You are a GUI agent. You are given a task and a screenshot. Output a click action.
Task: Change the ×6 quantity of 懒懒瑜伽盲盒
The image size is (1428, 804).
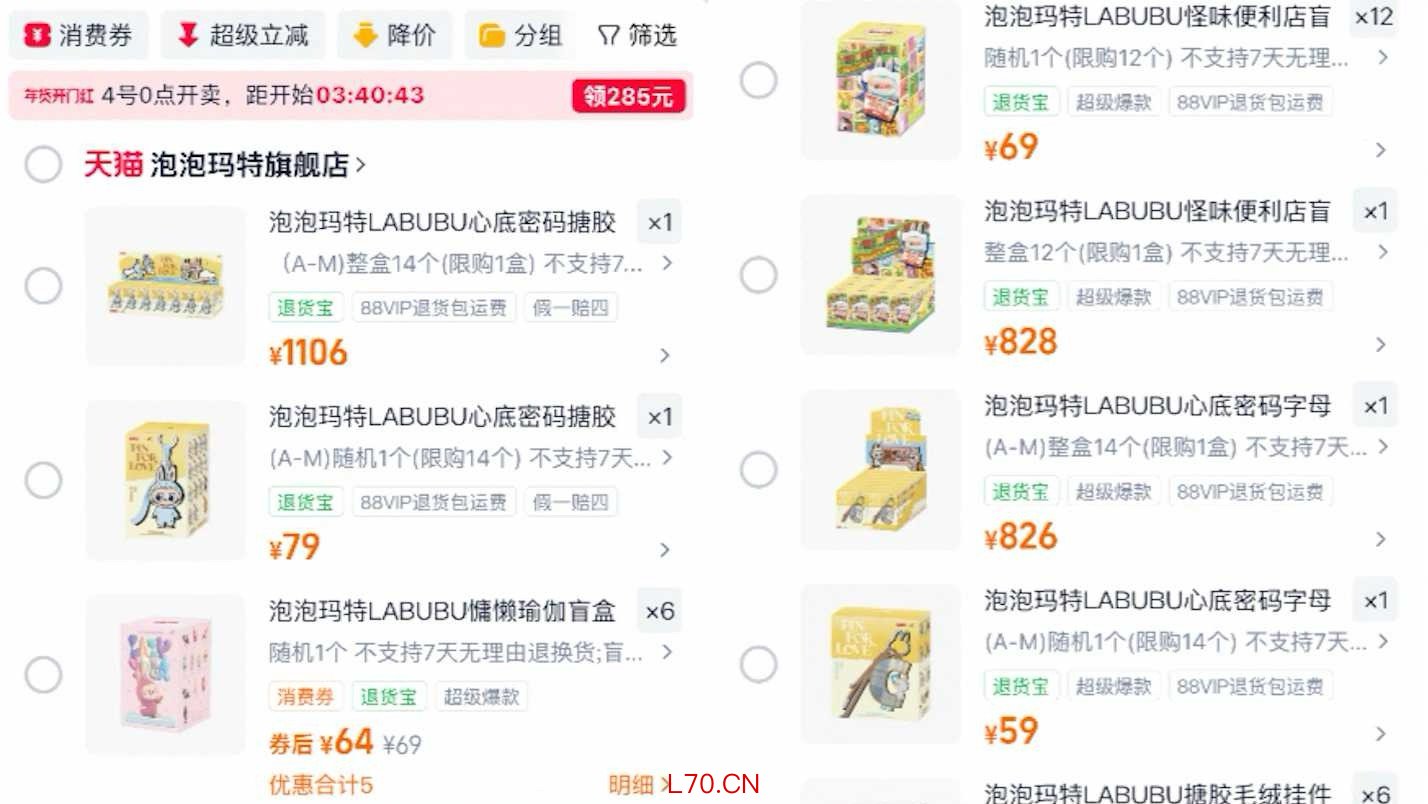(660, 611)
